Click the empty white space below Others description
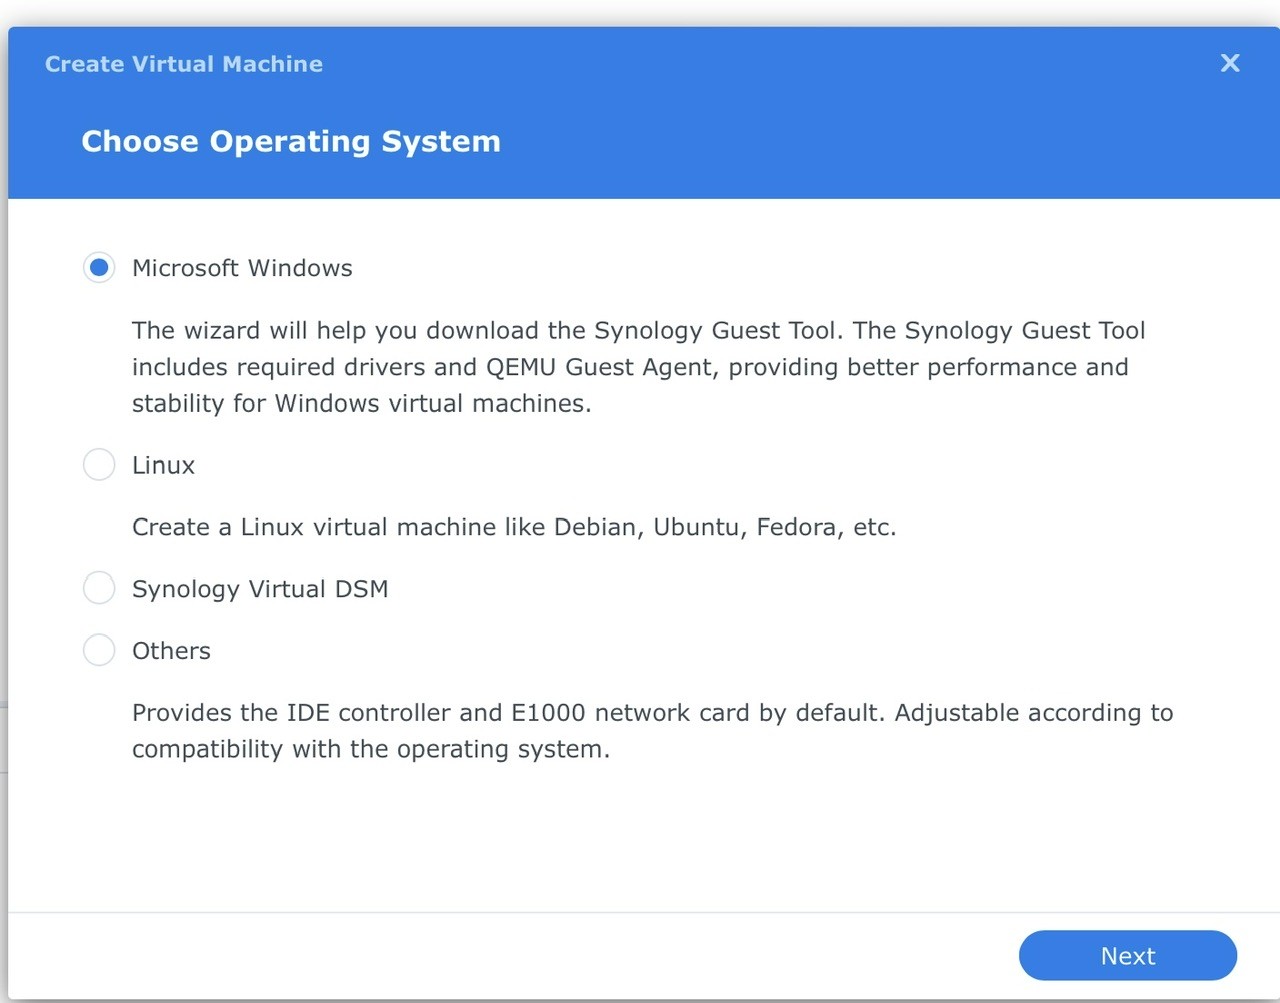This screenshot has height=1003, width=1280. click(640, 840)
